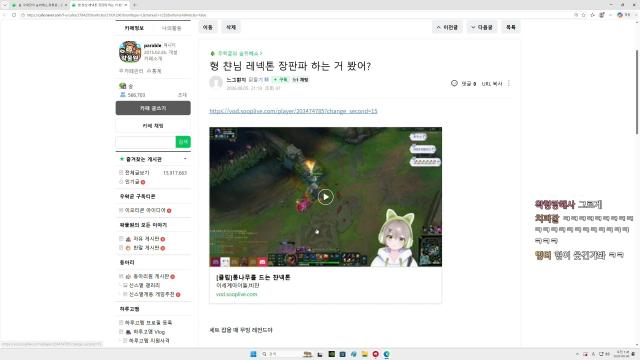Image resolution: width=640 pixels, height=360 pixels.
Task: Go to previous post with 이전글 button
Action: pos(447,27)
